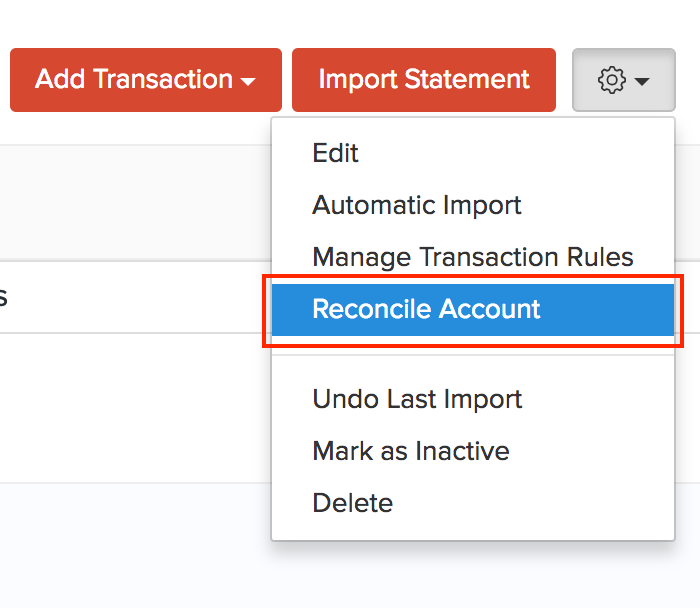This screenshot has width=700, height=608.
Task: Choose Undo Last Import
Action: point(417,399)
